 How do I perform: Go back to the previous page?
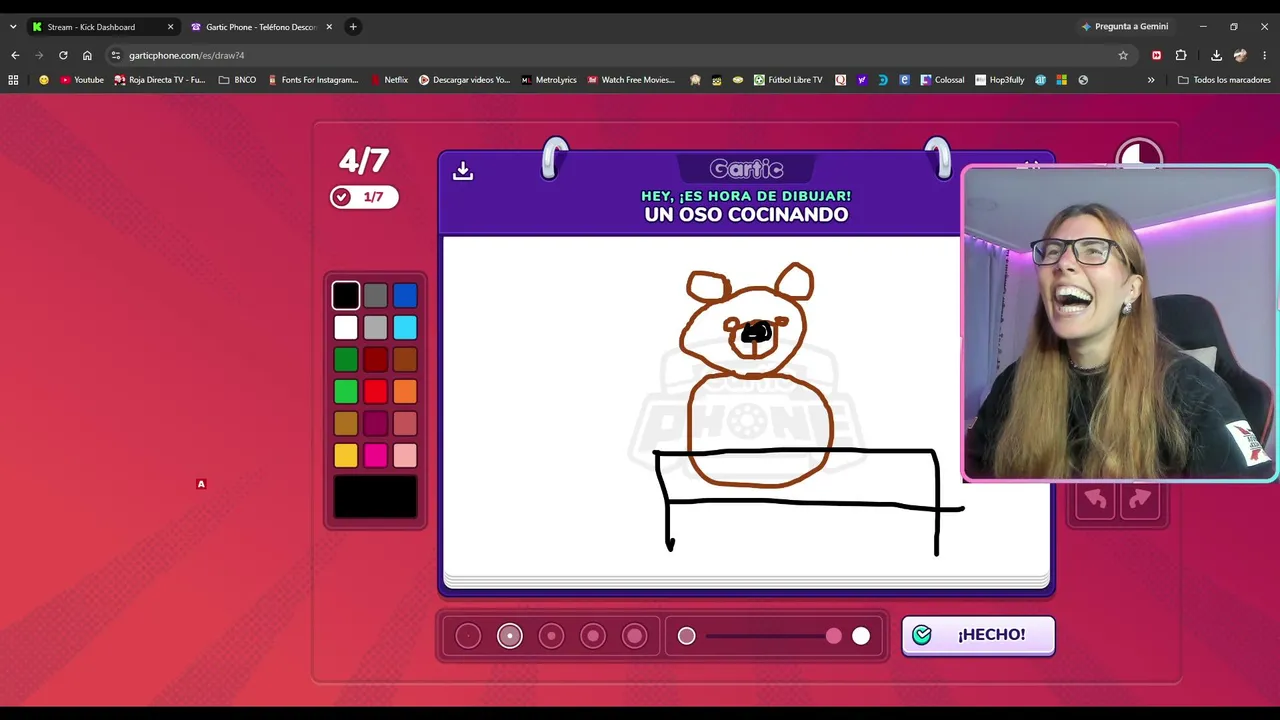(x=15, y=55)
